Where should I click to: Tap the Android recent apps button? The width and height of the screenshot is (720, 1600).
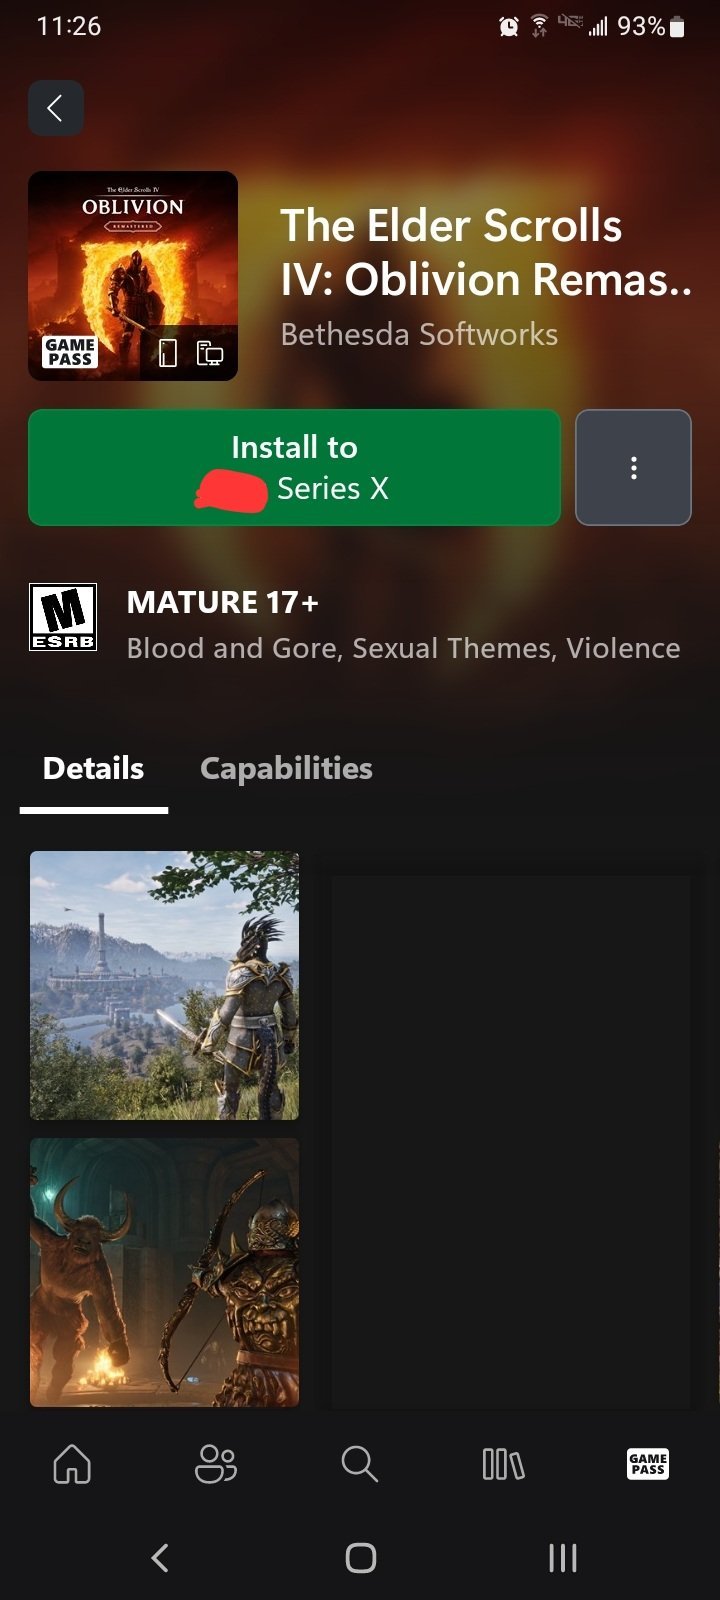click(563, 1557)
